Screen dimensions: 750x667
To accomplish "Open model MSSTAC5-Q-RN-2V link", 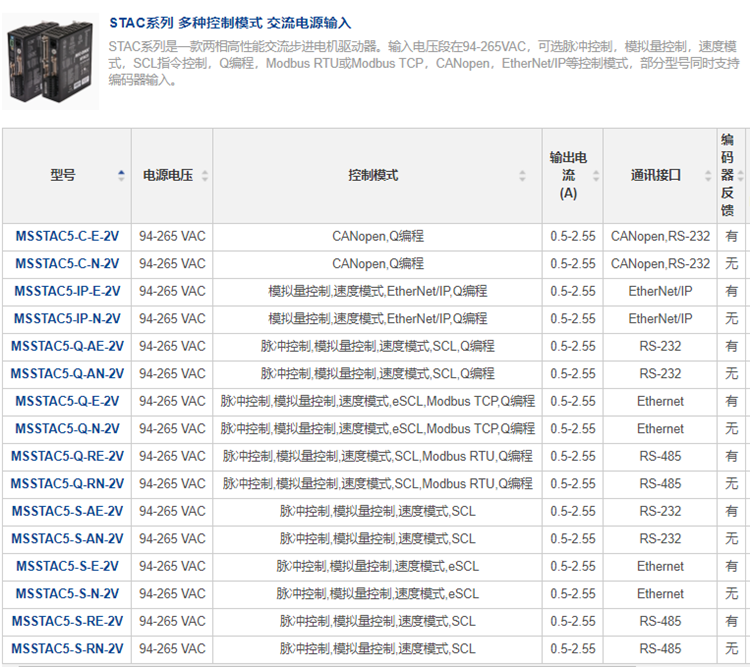I will [x=67, y=484].
